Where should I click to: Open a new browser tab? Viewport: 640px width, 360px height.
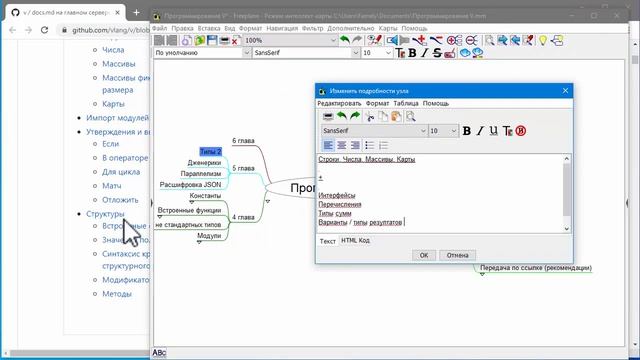coord(136,13)
